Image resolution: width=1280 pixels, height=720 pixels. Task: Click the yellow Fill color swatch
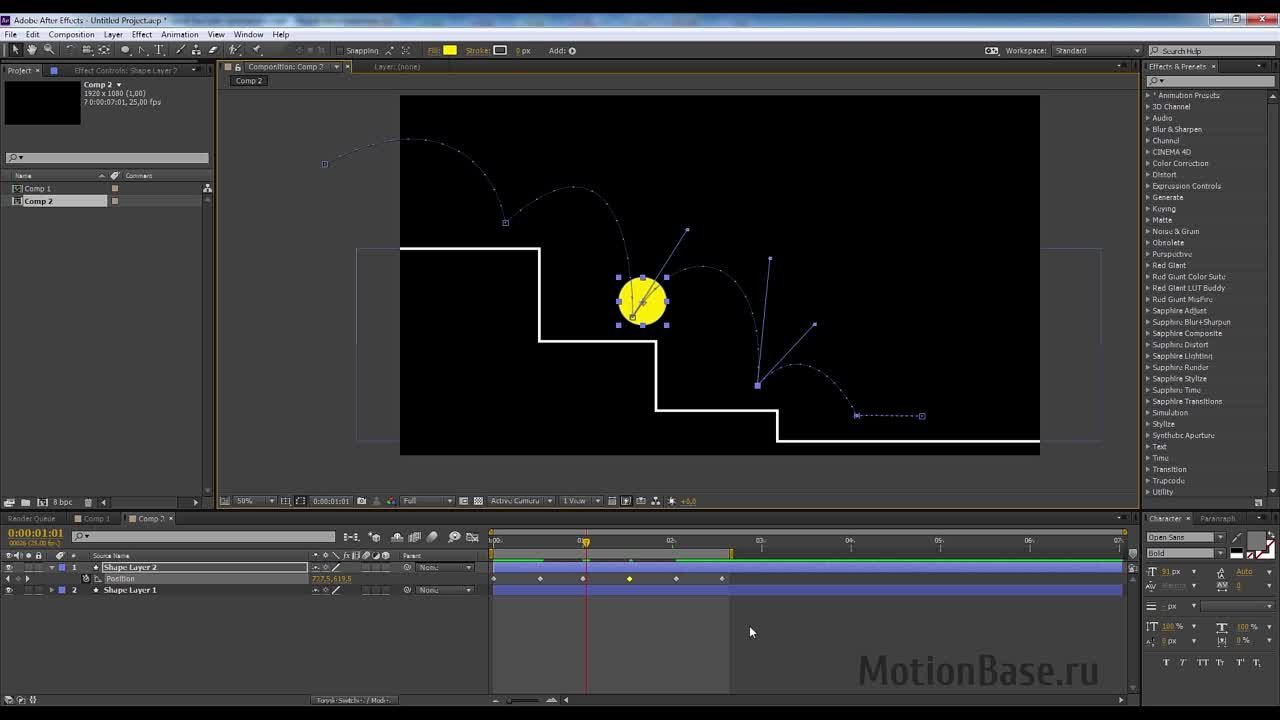click(450, 51)
